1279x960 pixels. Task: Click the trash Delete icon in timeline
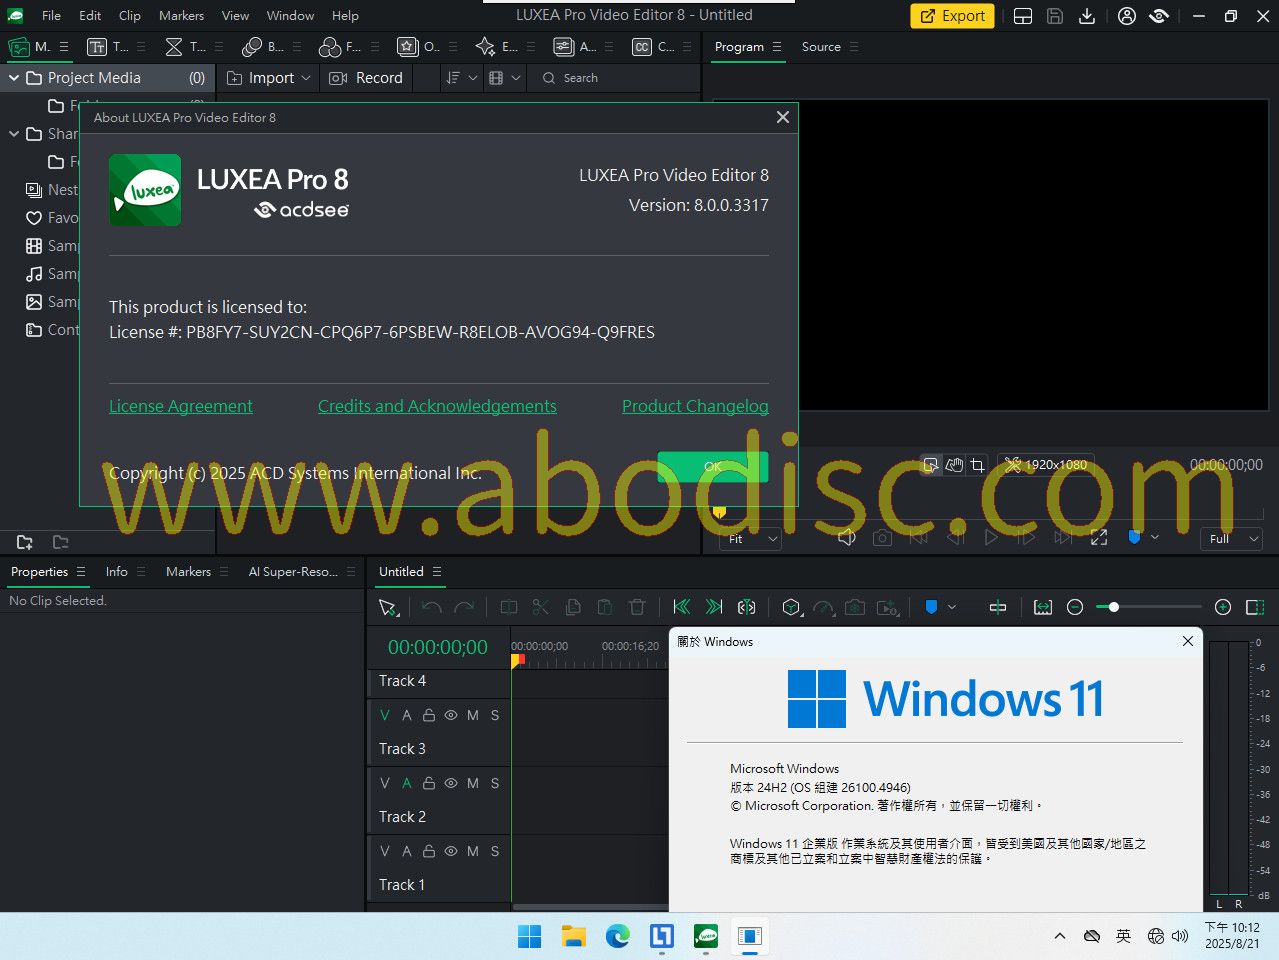(x=637, y=607)
